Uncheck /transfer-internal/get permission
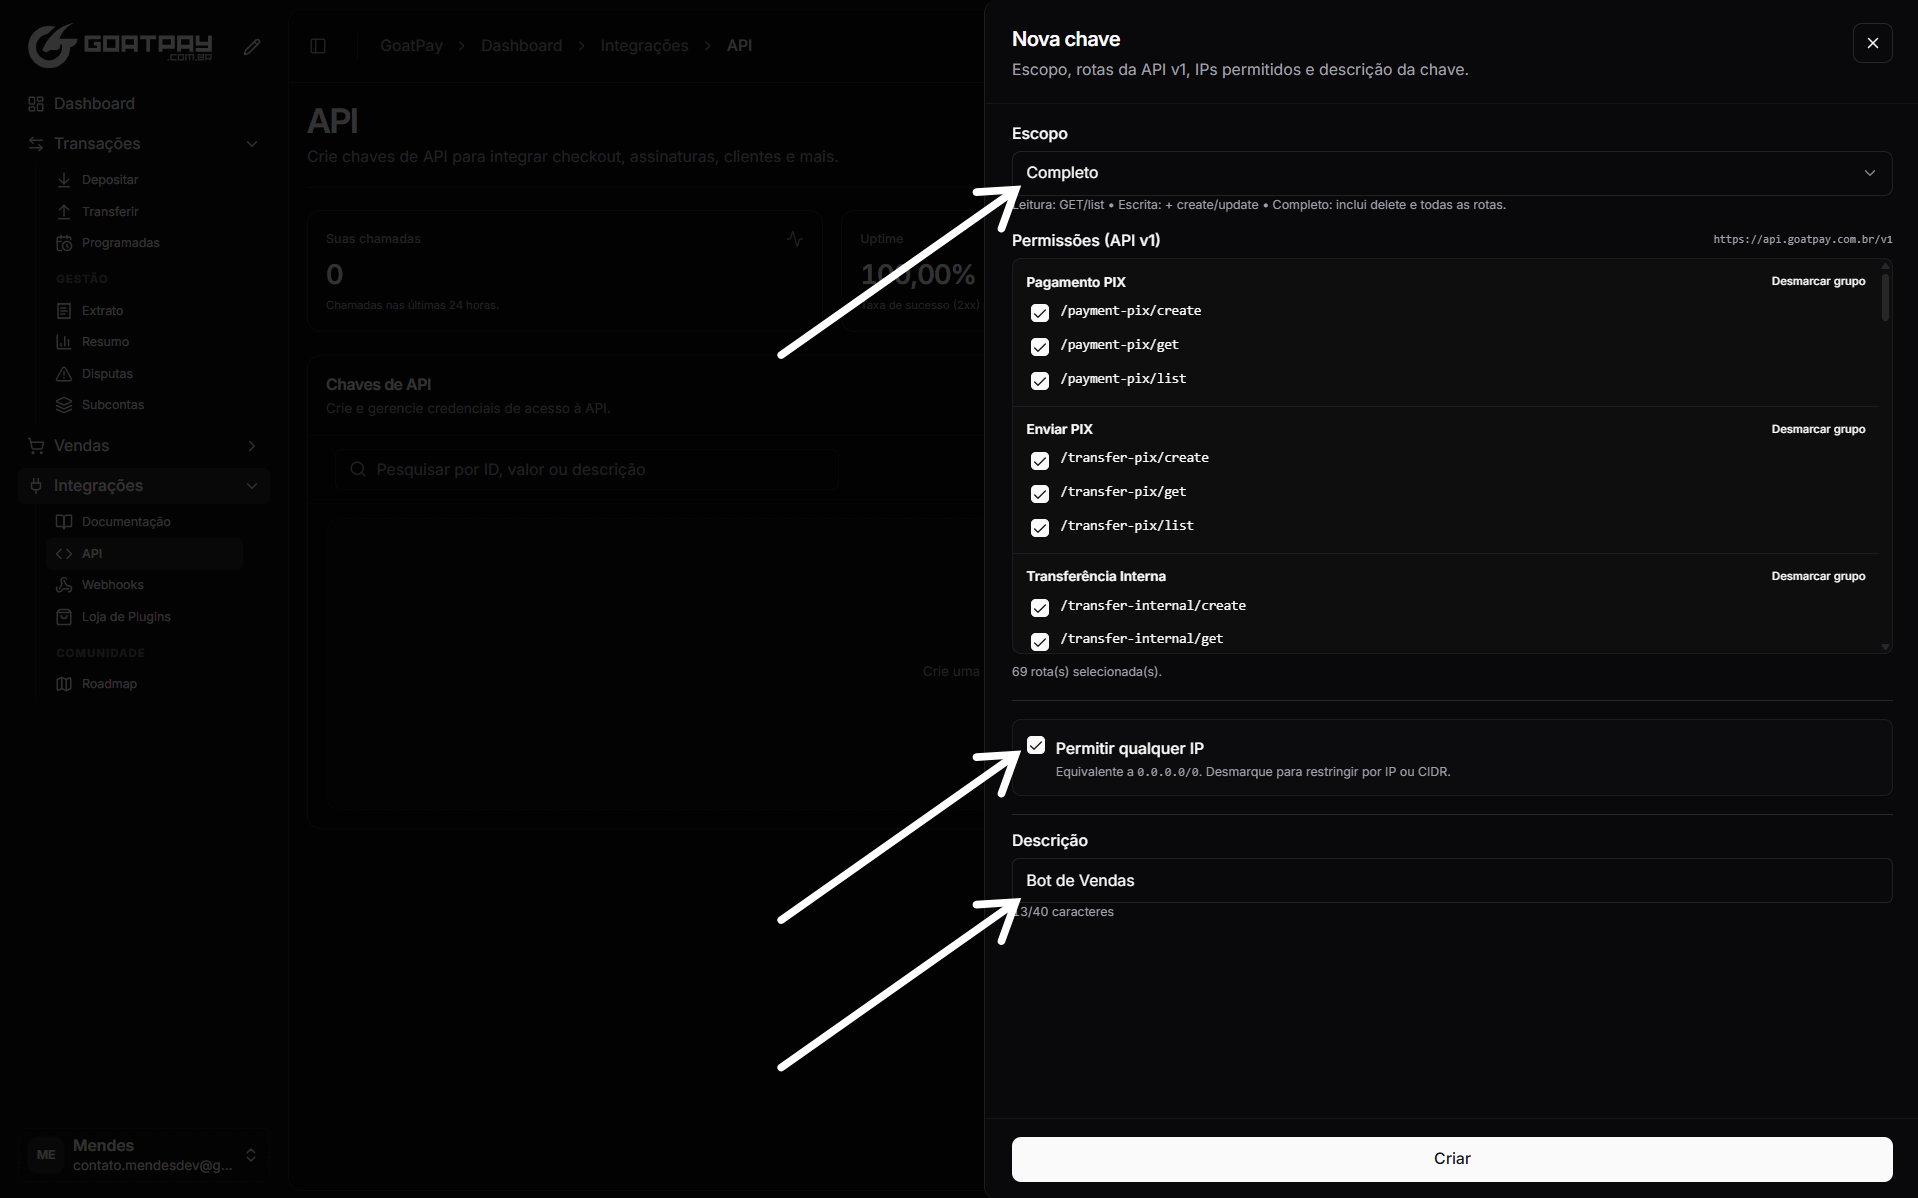The image size is (1918, 1198). 1040,641
